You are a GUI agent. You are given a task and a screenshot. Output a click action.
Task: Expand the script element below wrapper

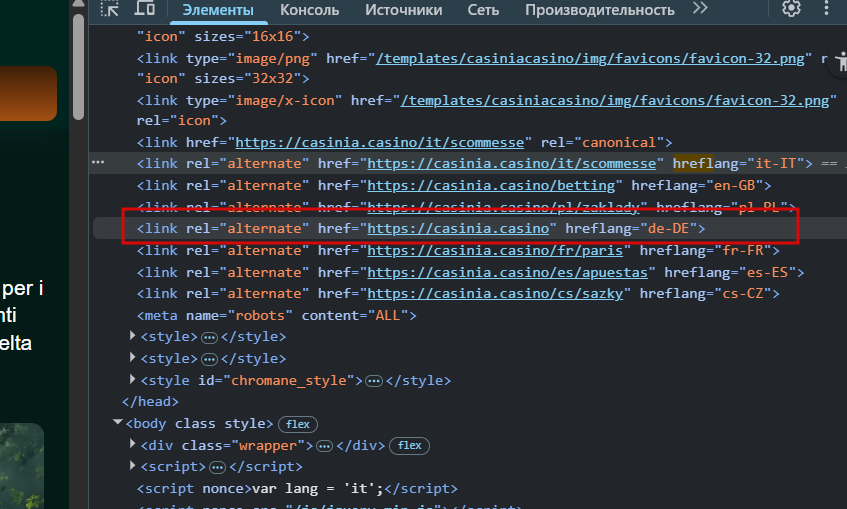click(132, 466)
